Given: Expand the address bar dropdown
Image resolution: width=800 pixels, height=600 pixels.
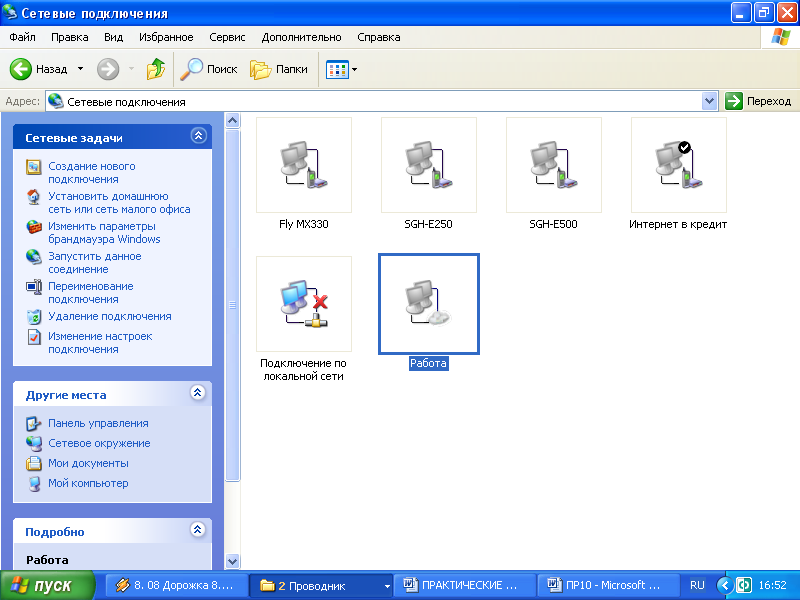Looking at the screenshot, I should pyautogui.click(x=709, y=101).
